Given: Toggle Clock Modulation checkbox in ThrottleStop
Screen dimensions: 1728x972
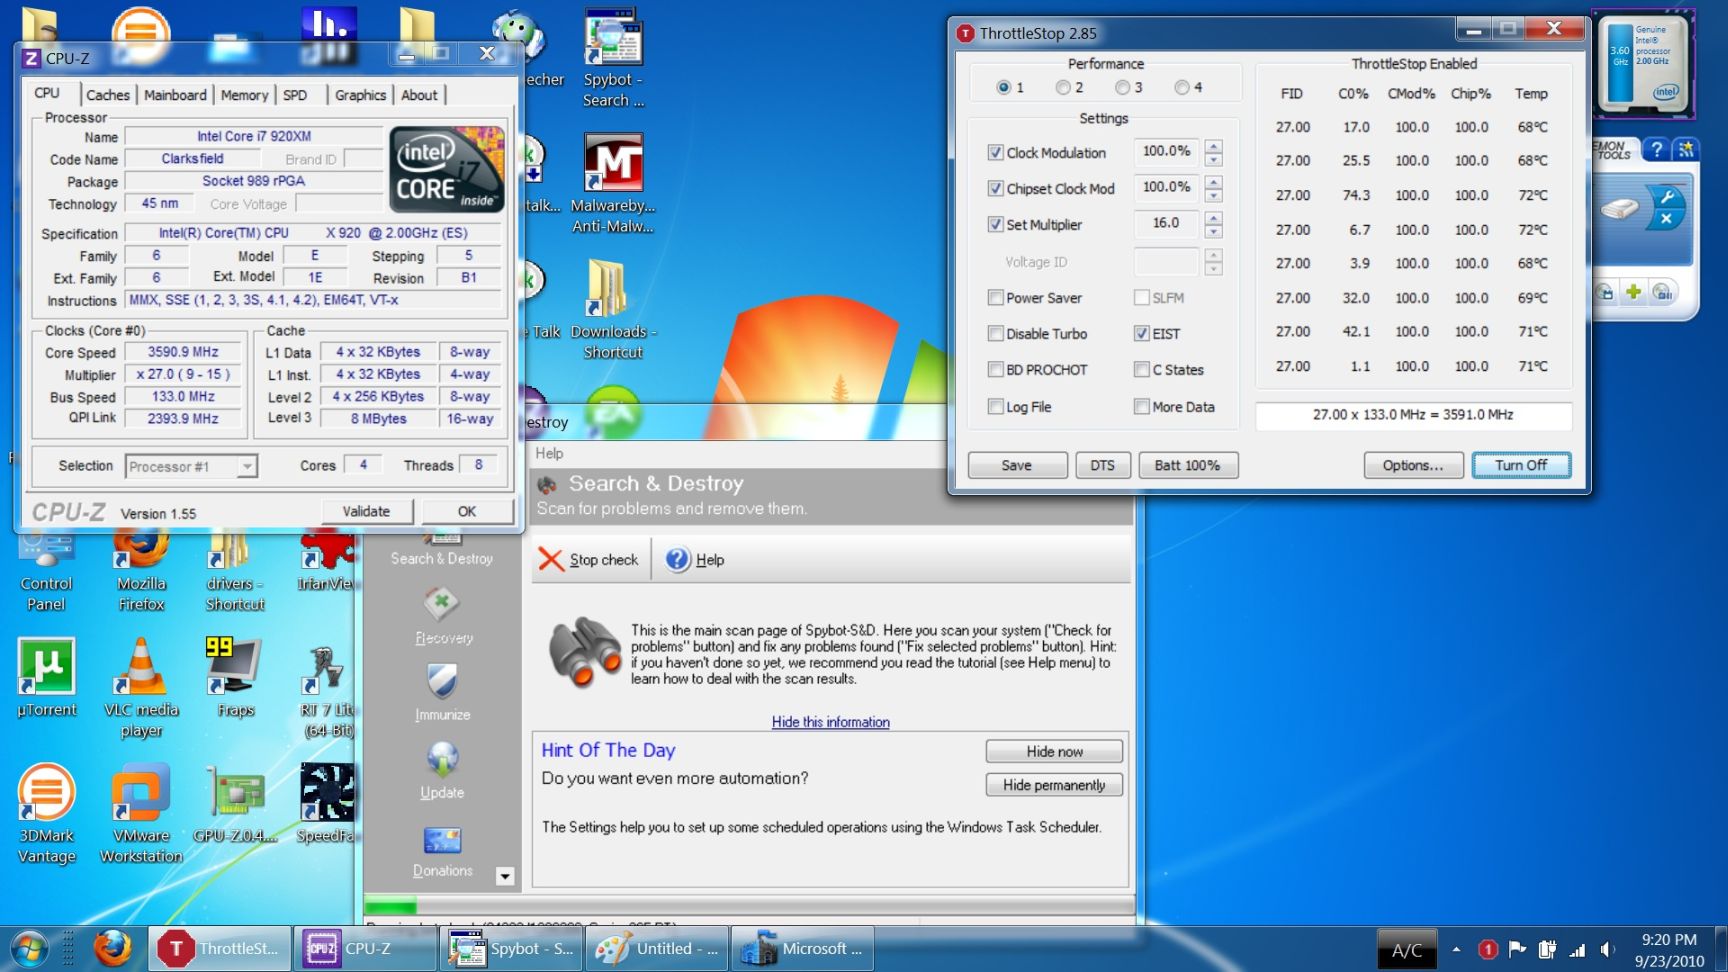Looking at the screenshot, I should tap(995, 152).
